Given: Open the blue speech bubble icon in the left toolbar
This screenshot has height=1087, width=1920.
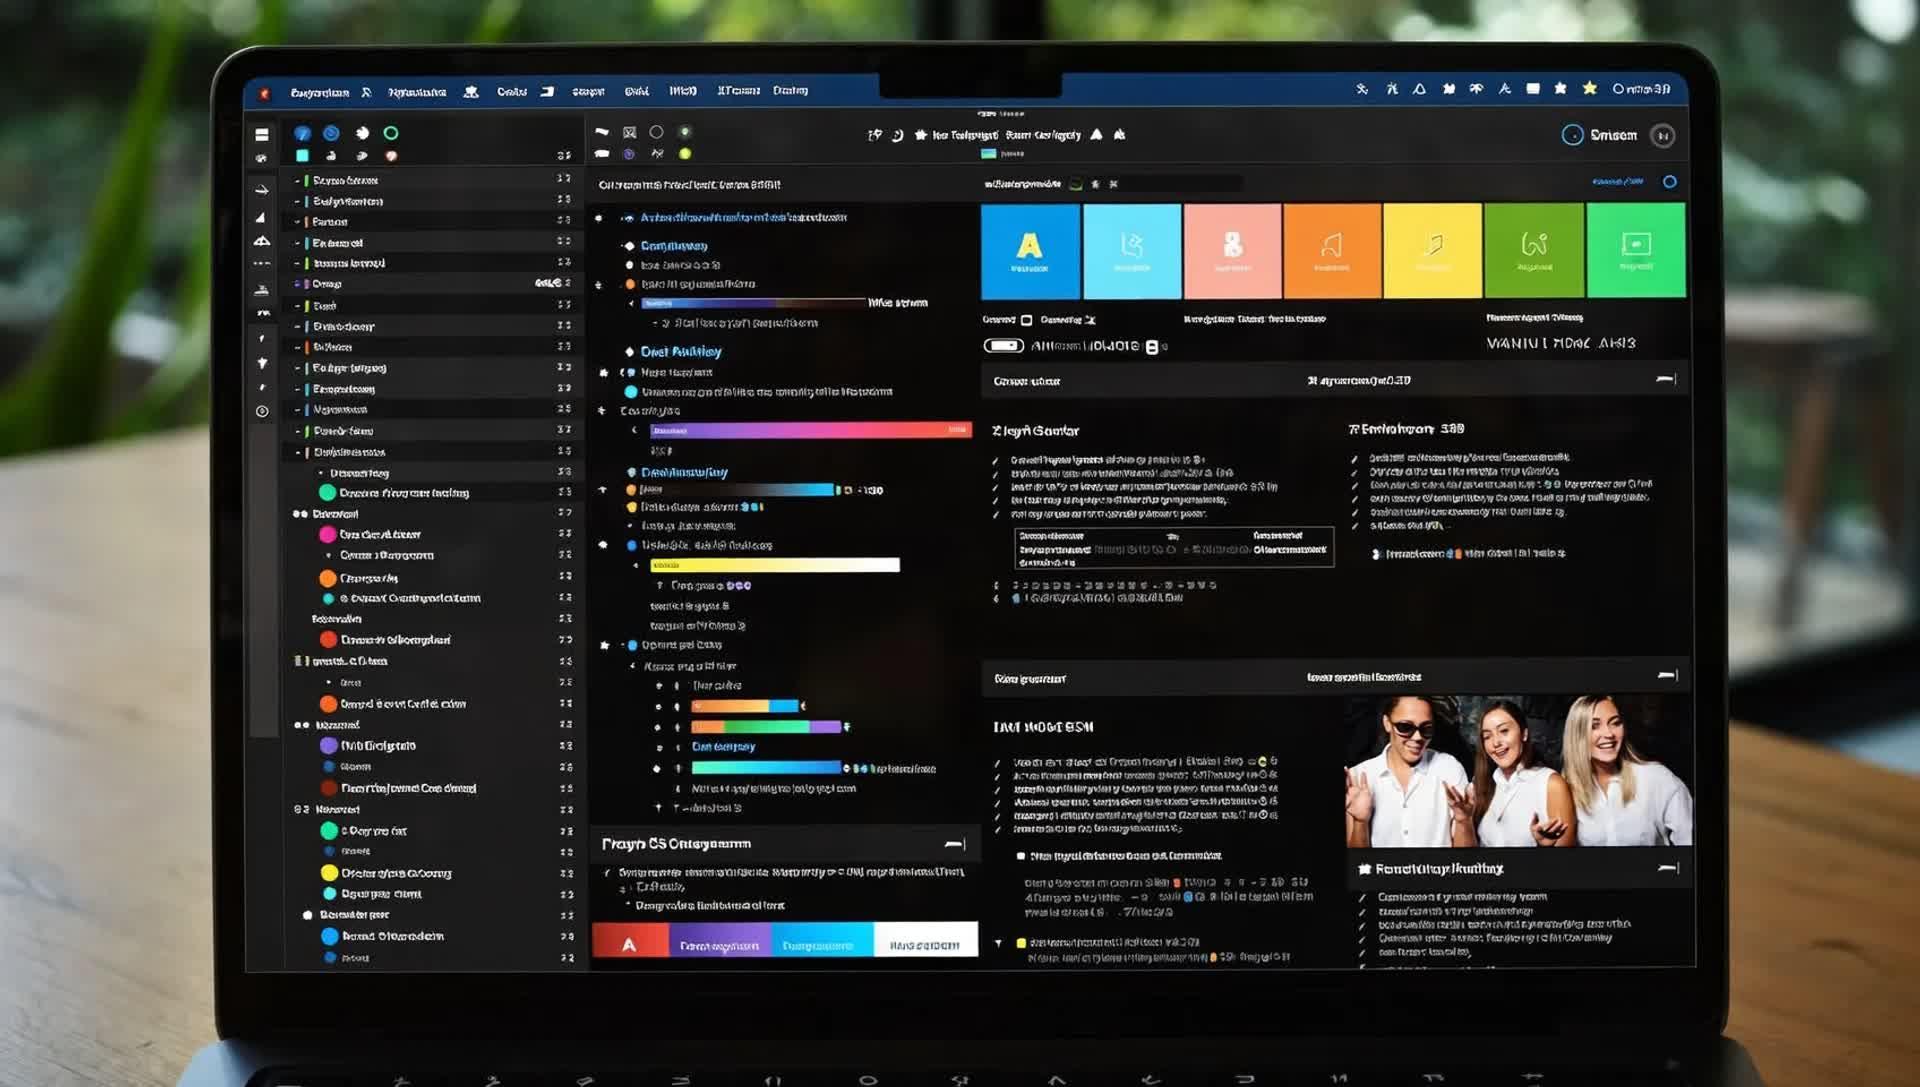Looking at the screenshot, I should pos(302,133).
